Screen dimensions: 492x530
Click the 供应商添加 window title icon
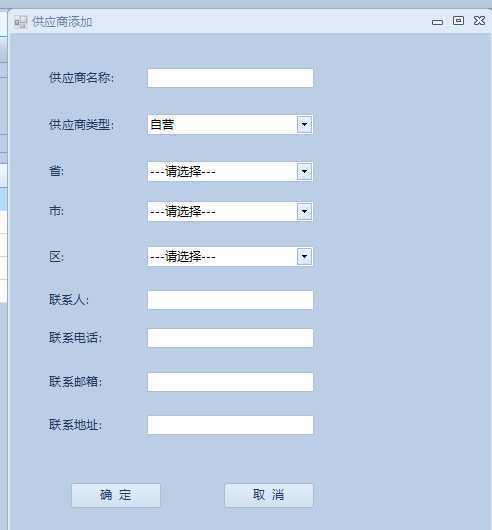coord(20,22)
